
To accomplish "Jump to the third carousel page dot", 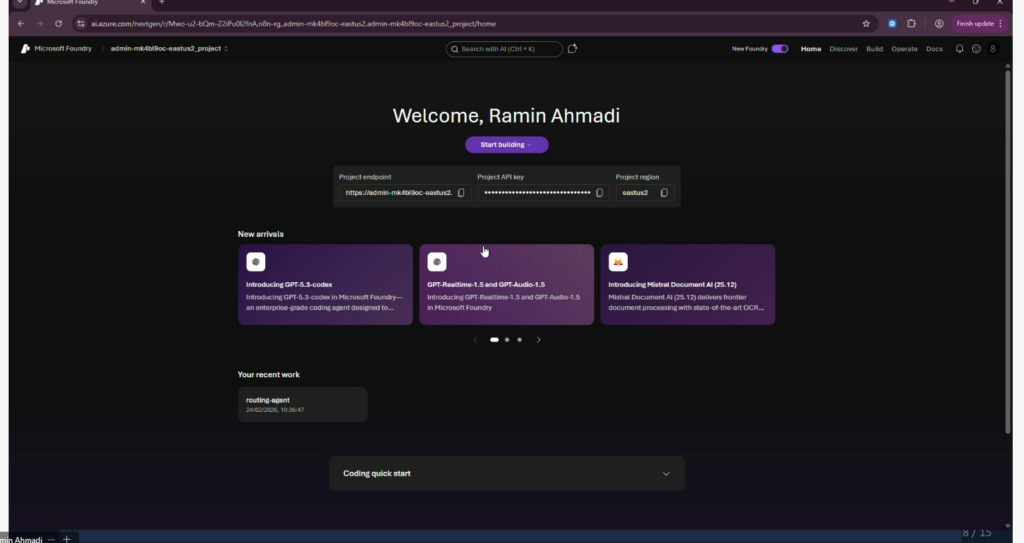I will coord(519,340).
